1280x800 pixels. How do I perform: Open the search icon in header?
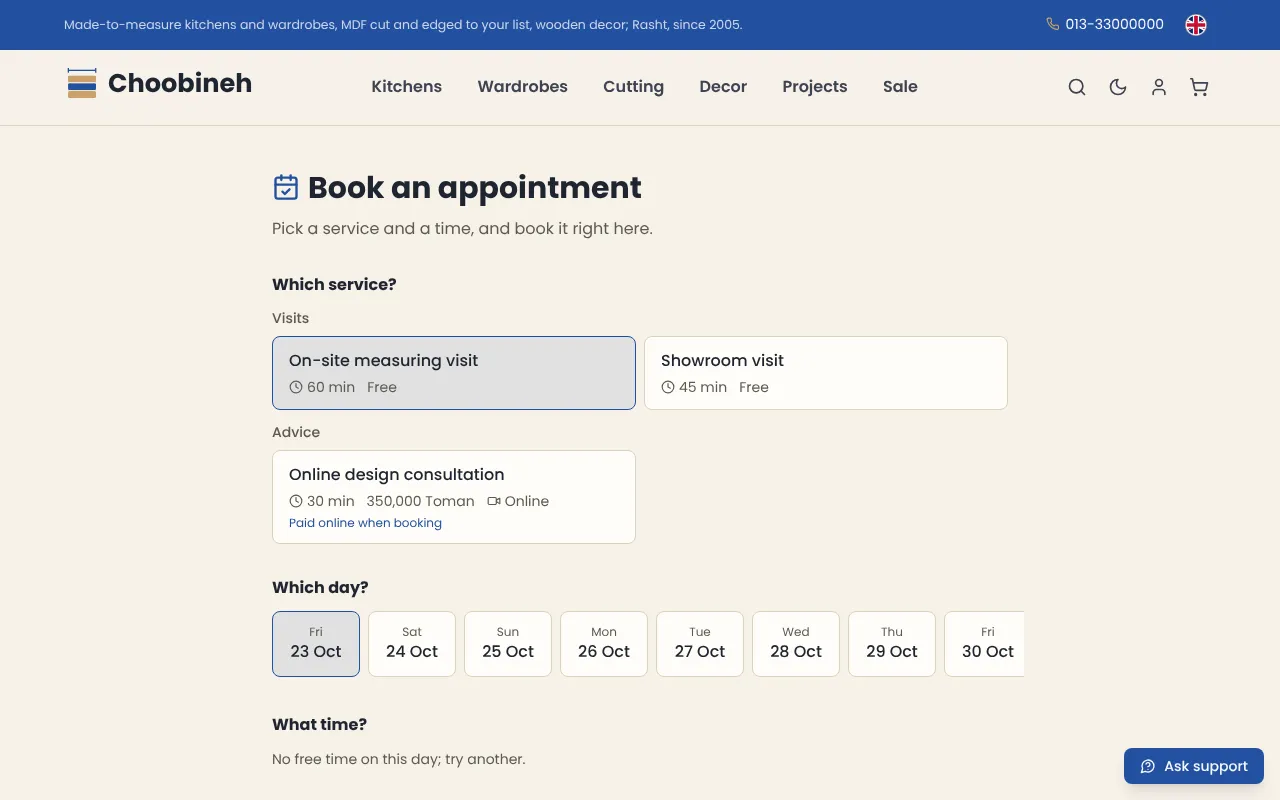click(x=1077, y=87)
